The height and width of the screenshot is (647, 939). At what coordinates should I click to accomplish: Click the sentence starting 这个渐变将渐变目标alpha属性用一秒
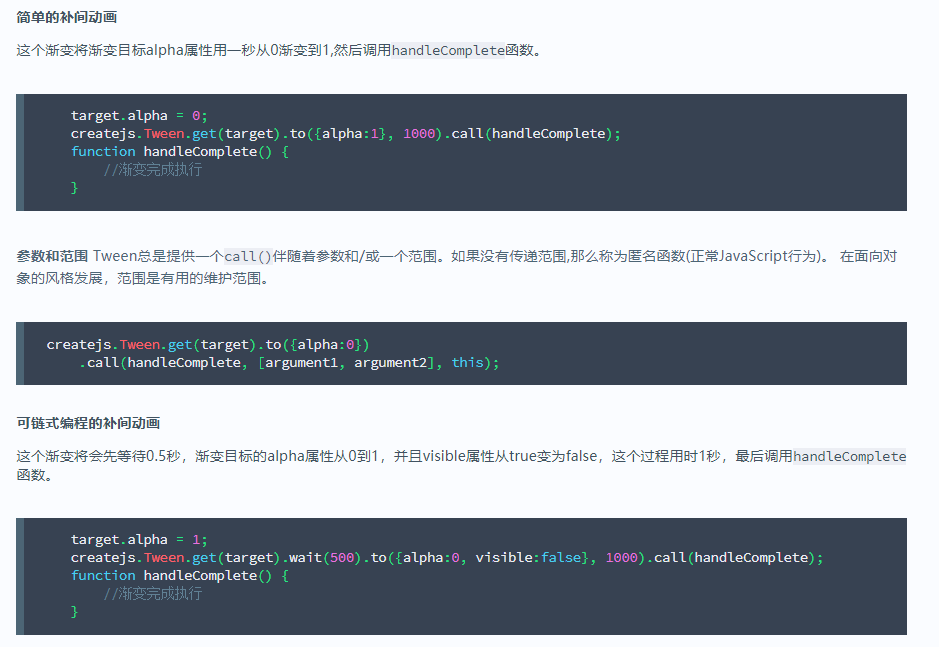coord(279,50)
